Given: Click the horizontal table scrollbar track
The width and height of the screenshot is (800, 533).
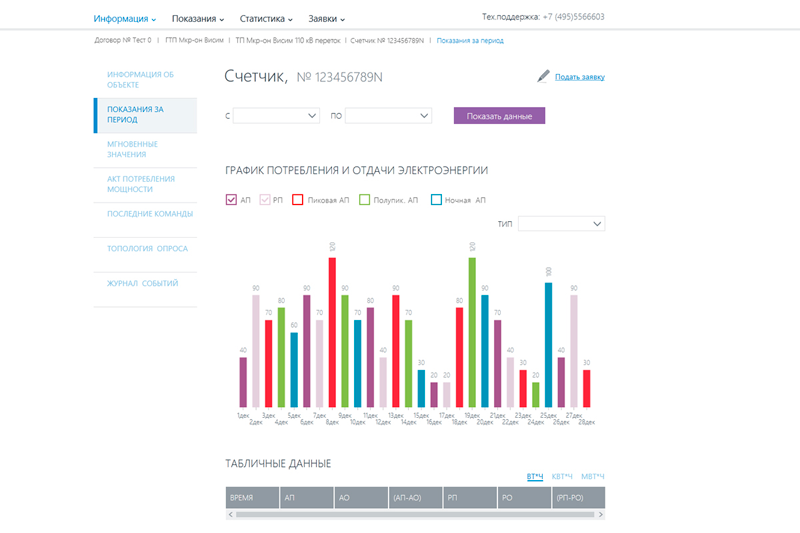Looking at the screenshot, I should tap(415, 515).
